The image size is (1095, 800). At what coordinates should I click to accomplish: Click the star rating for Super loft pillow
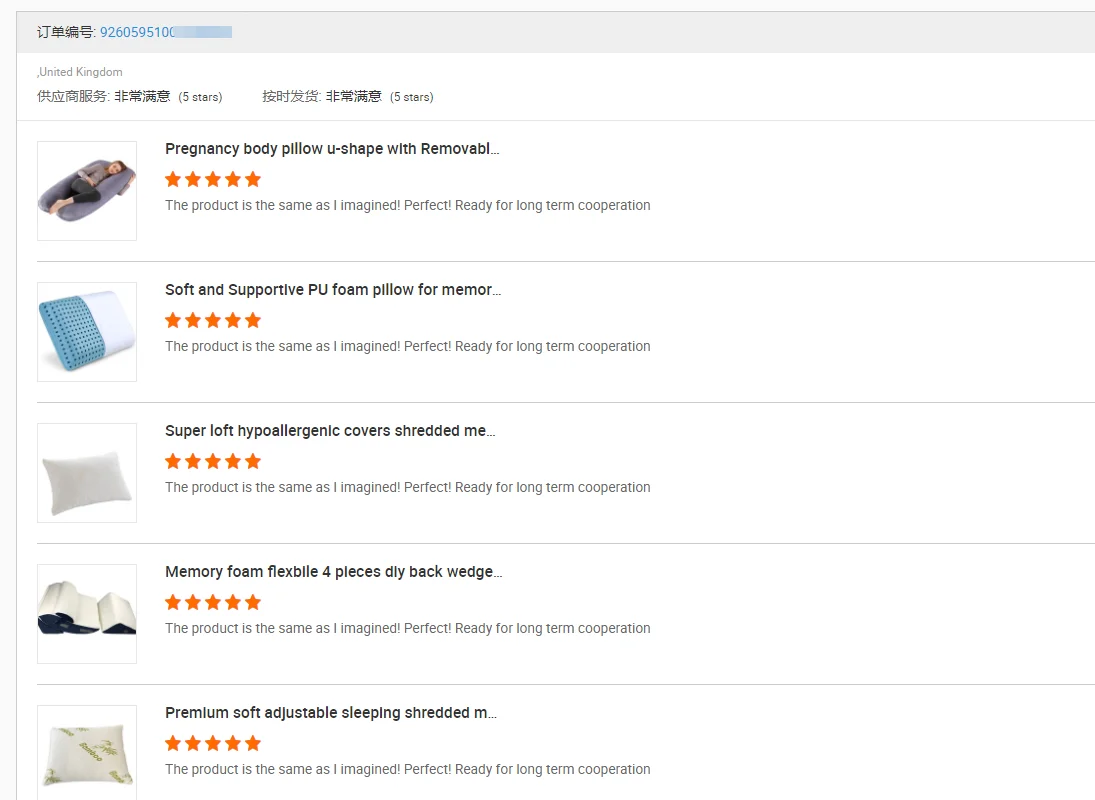tap(213, 461)
